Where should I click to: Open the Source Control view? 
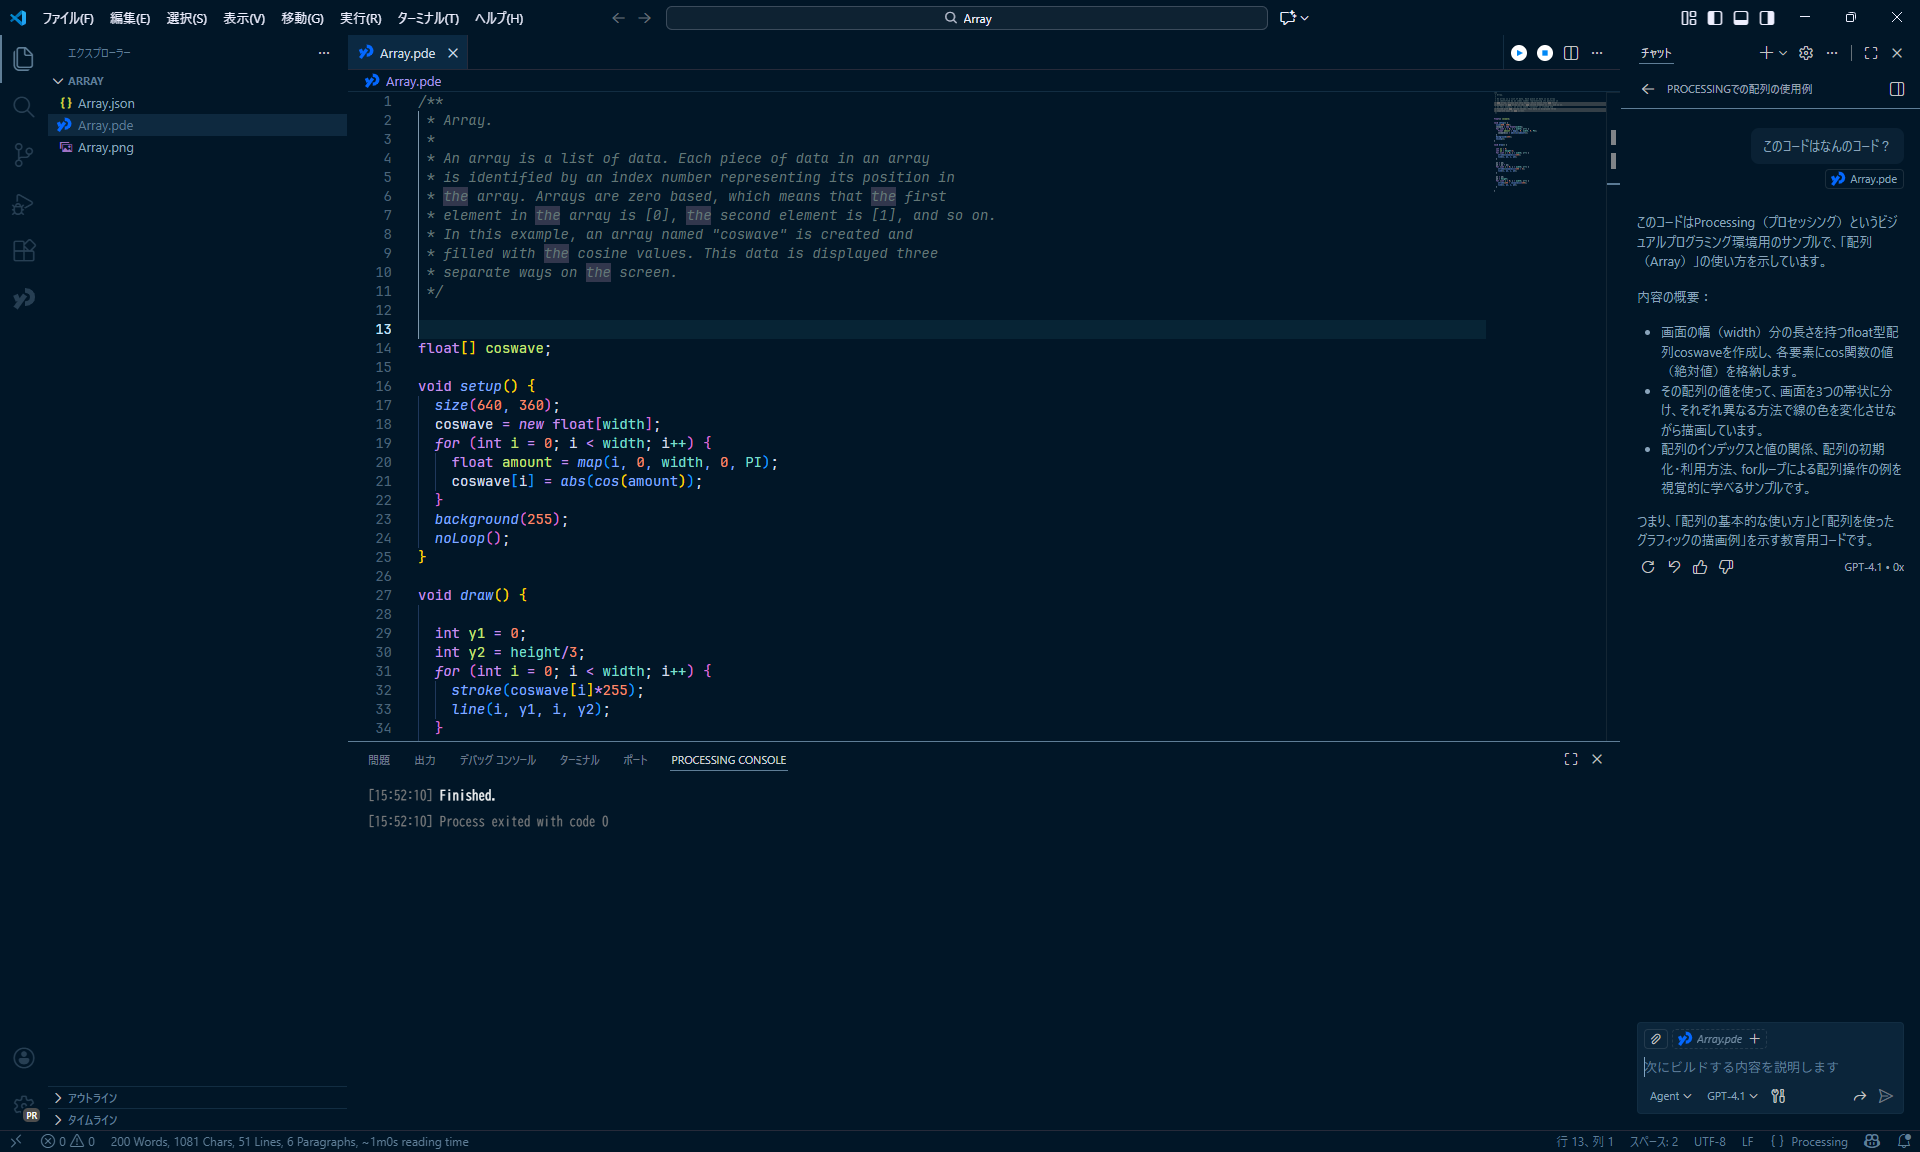[24, 155]
